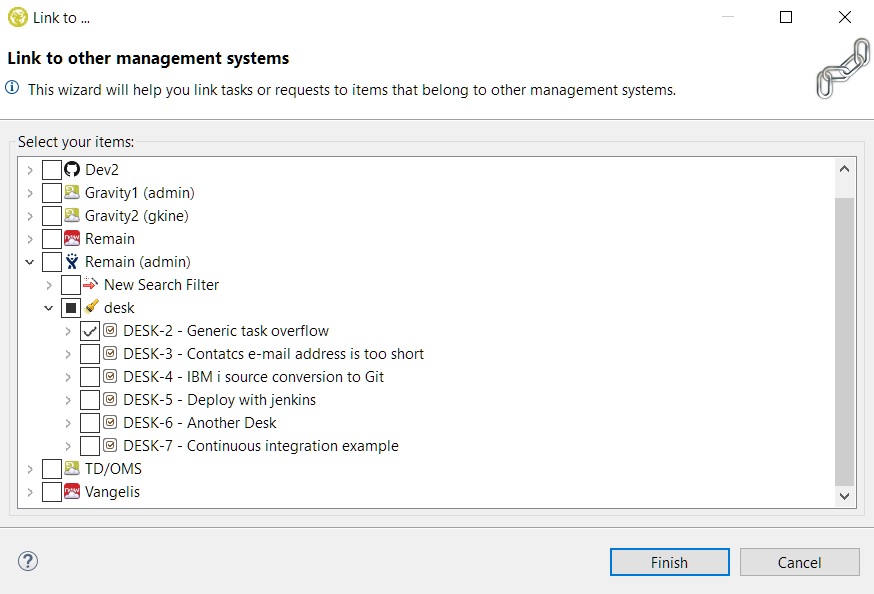Click the Gravity1 (admin) system icon

[72, 193]
